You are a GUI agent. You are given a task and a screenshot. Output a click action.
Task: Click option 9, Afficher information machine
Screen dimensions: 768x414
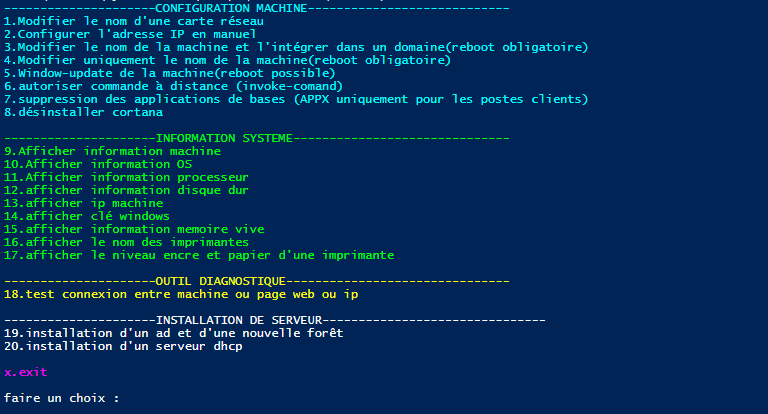point(112,151)
